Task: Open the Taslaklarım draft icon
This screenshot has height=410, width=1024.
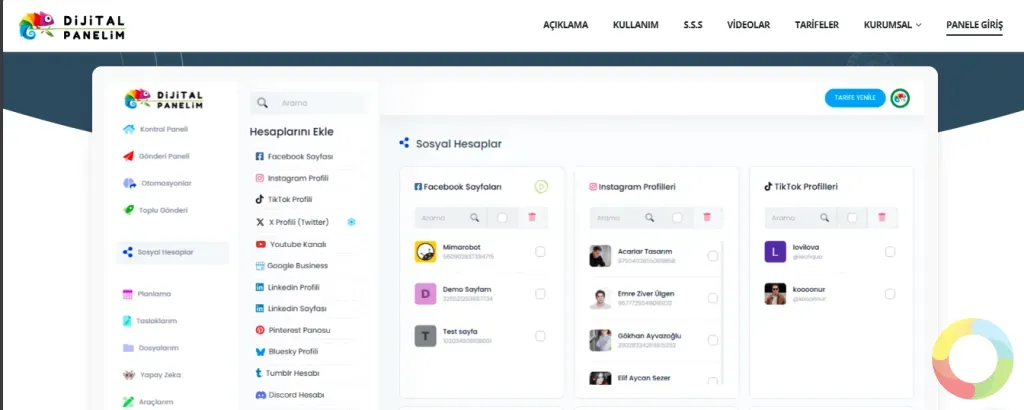Action: [128, 321]
